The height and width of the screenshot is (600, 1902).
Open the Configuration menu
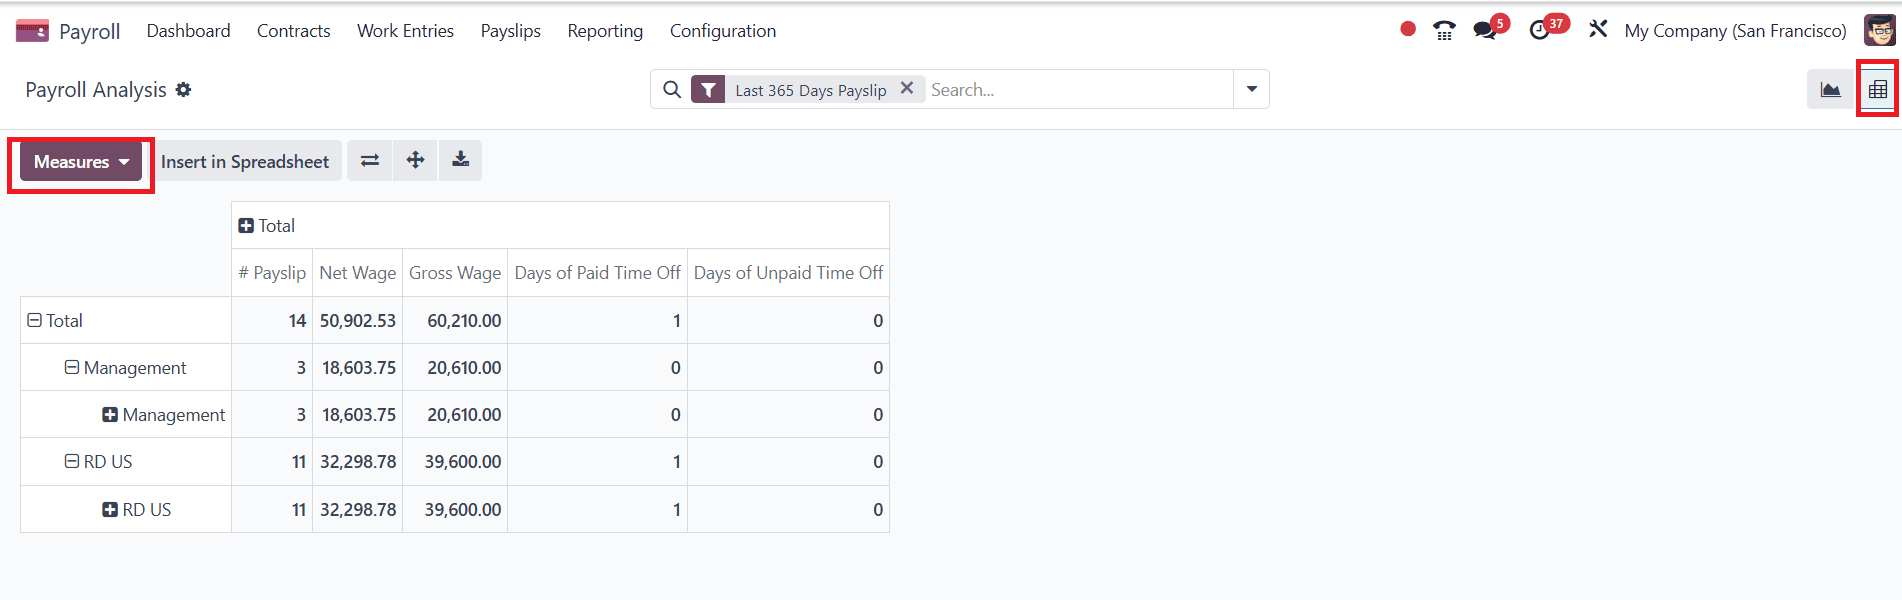(723, 31)
